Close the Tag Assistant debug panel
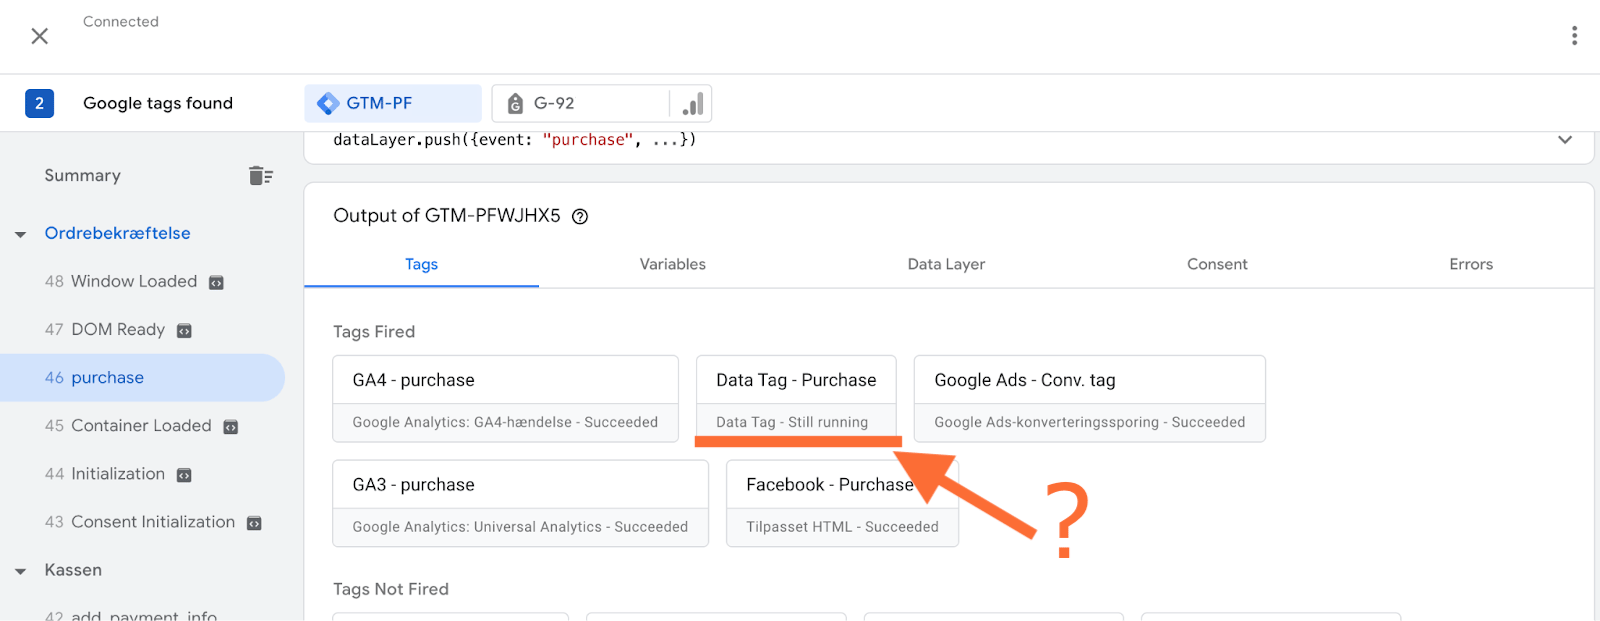1600x621 pixels. coord(40,36)
